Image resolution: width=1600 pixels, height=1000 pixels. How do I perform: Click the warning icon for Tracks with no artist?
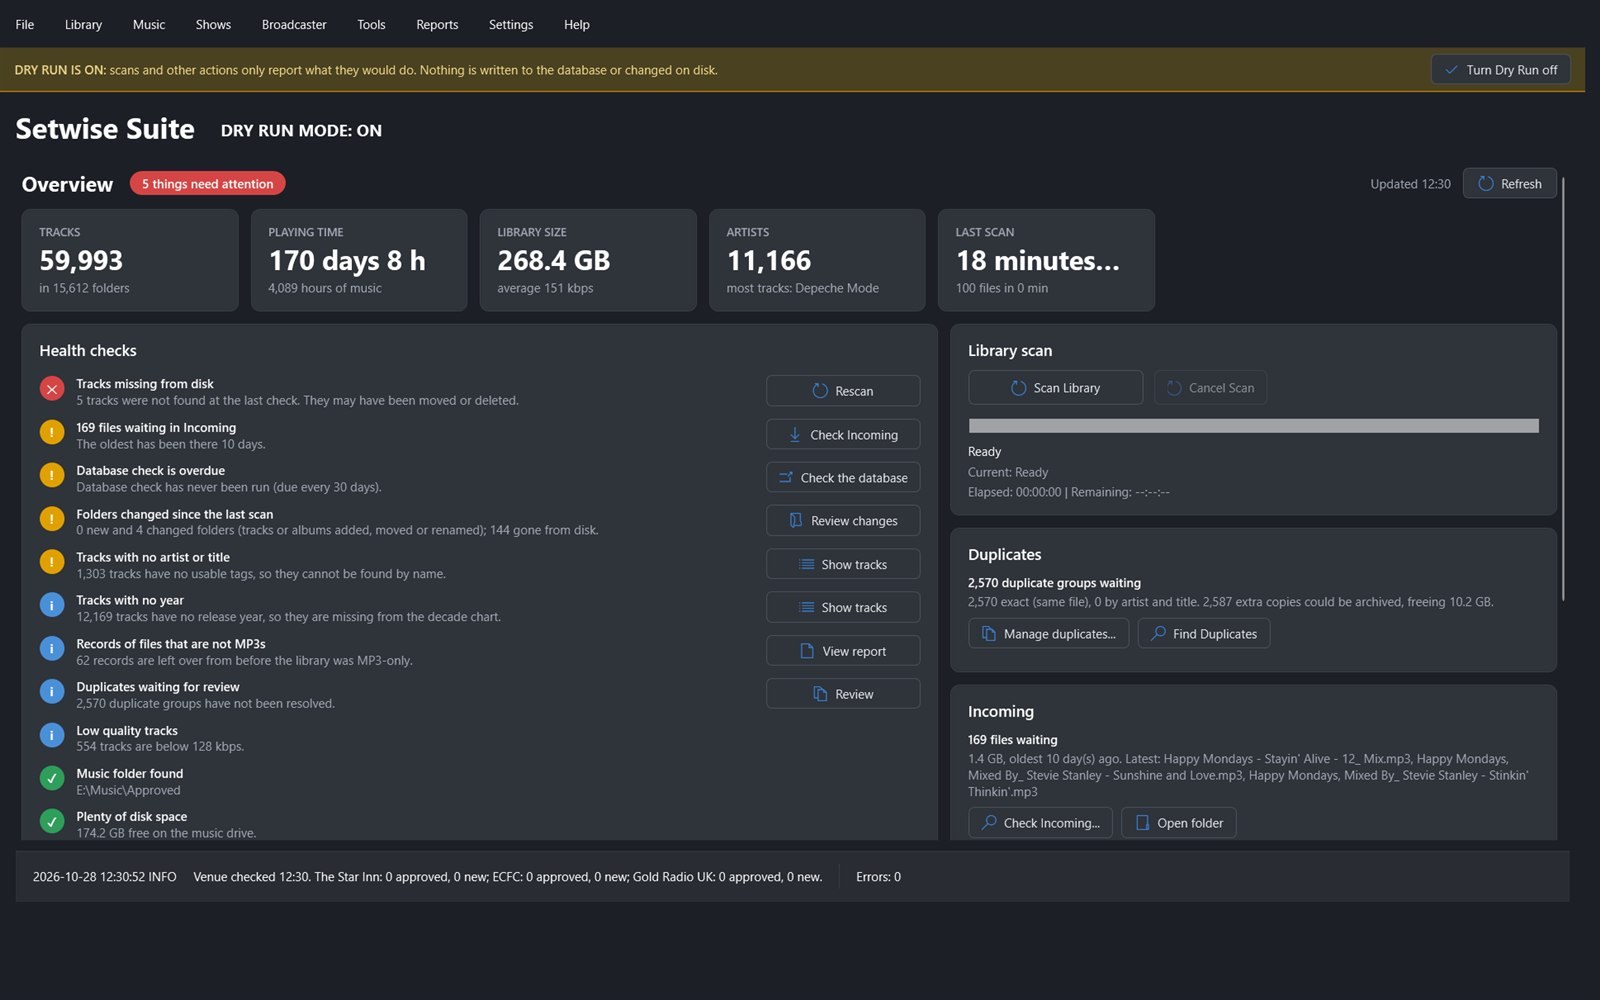[x=52, y=562]
